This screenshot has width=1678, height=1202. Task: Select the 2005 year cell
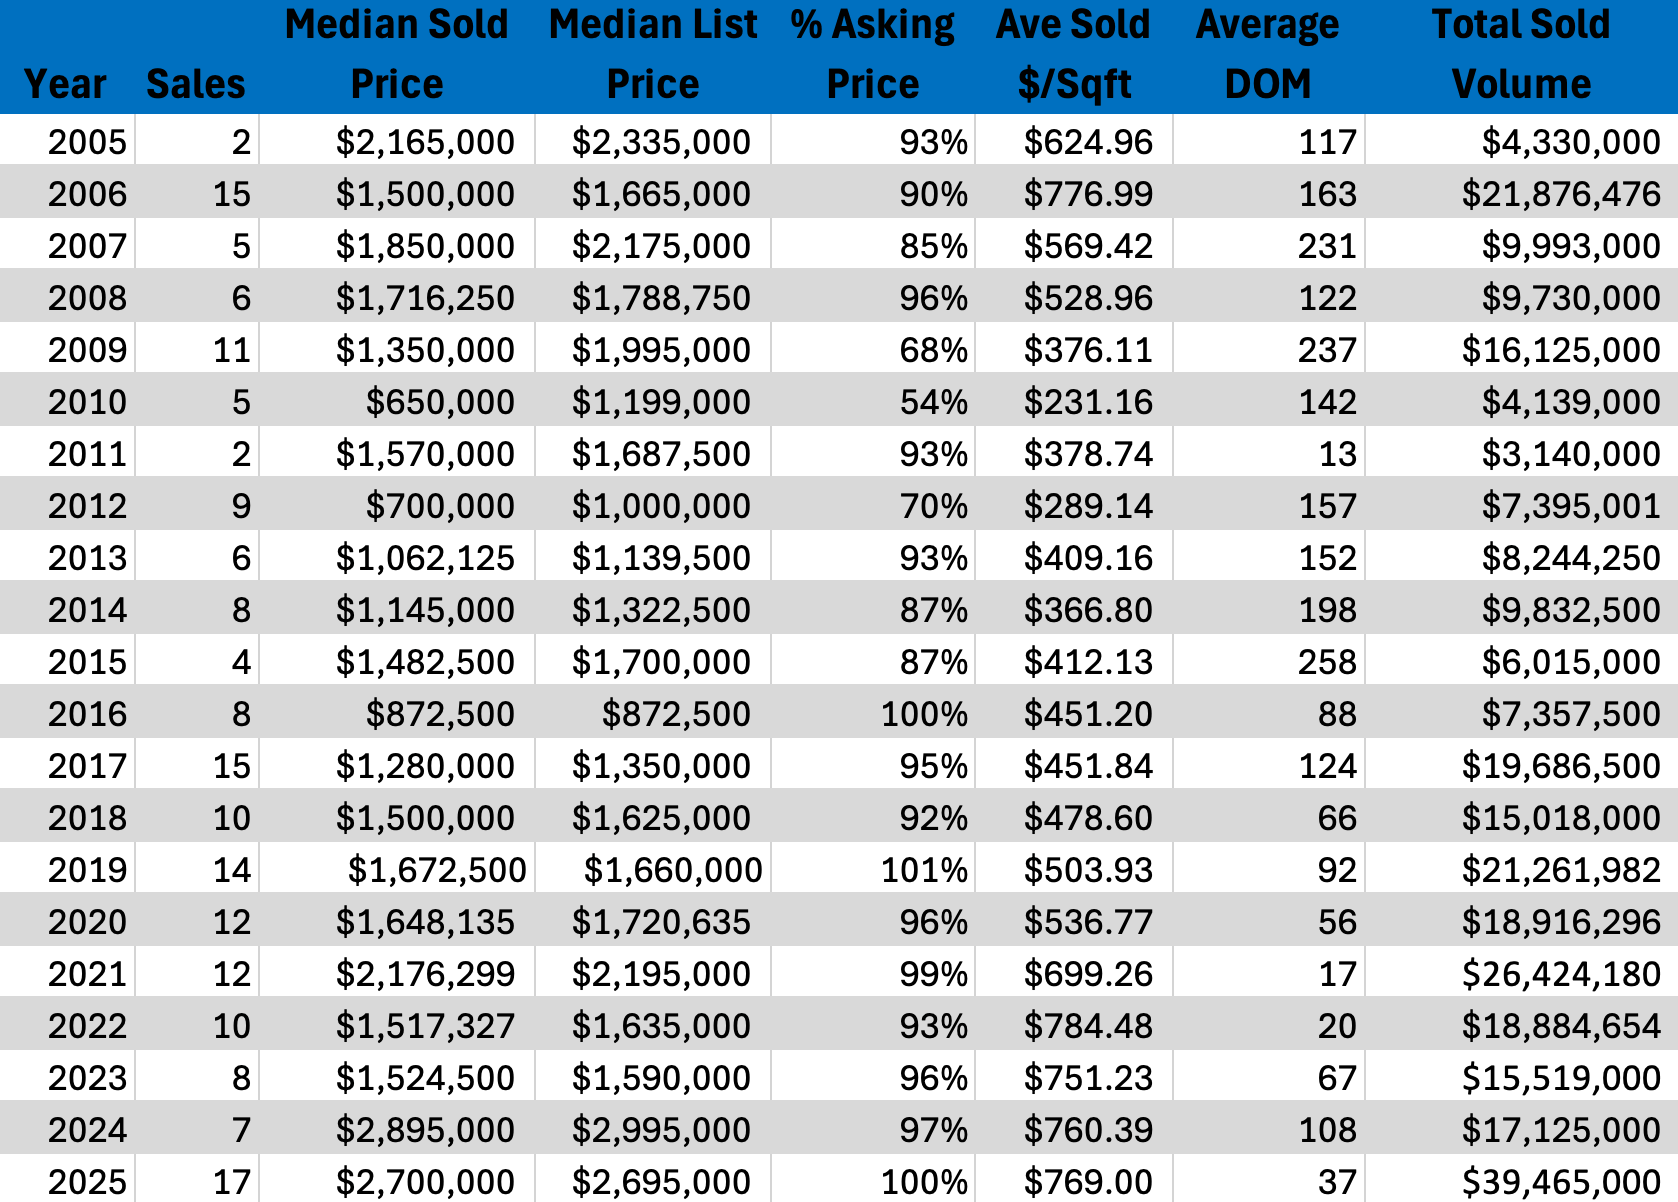87,142
